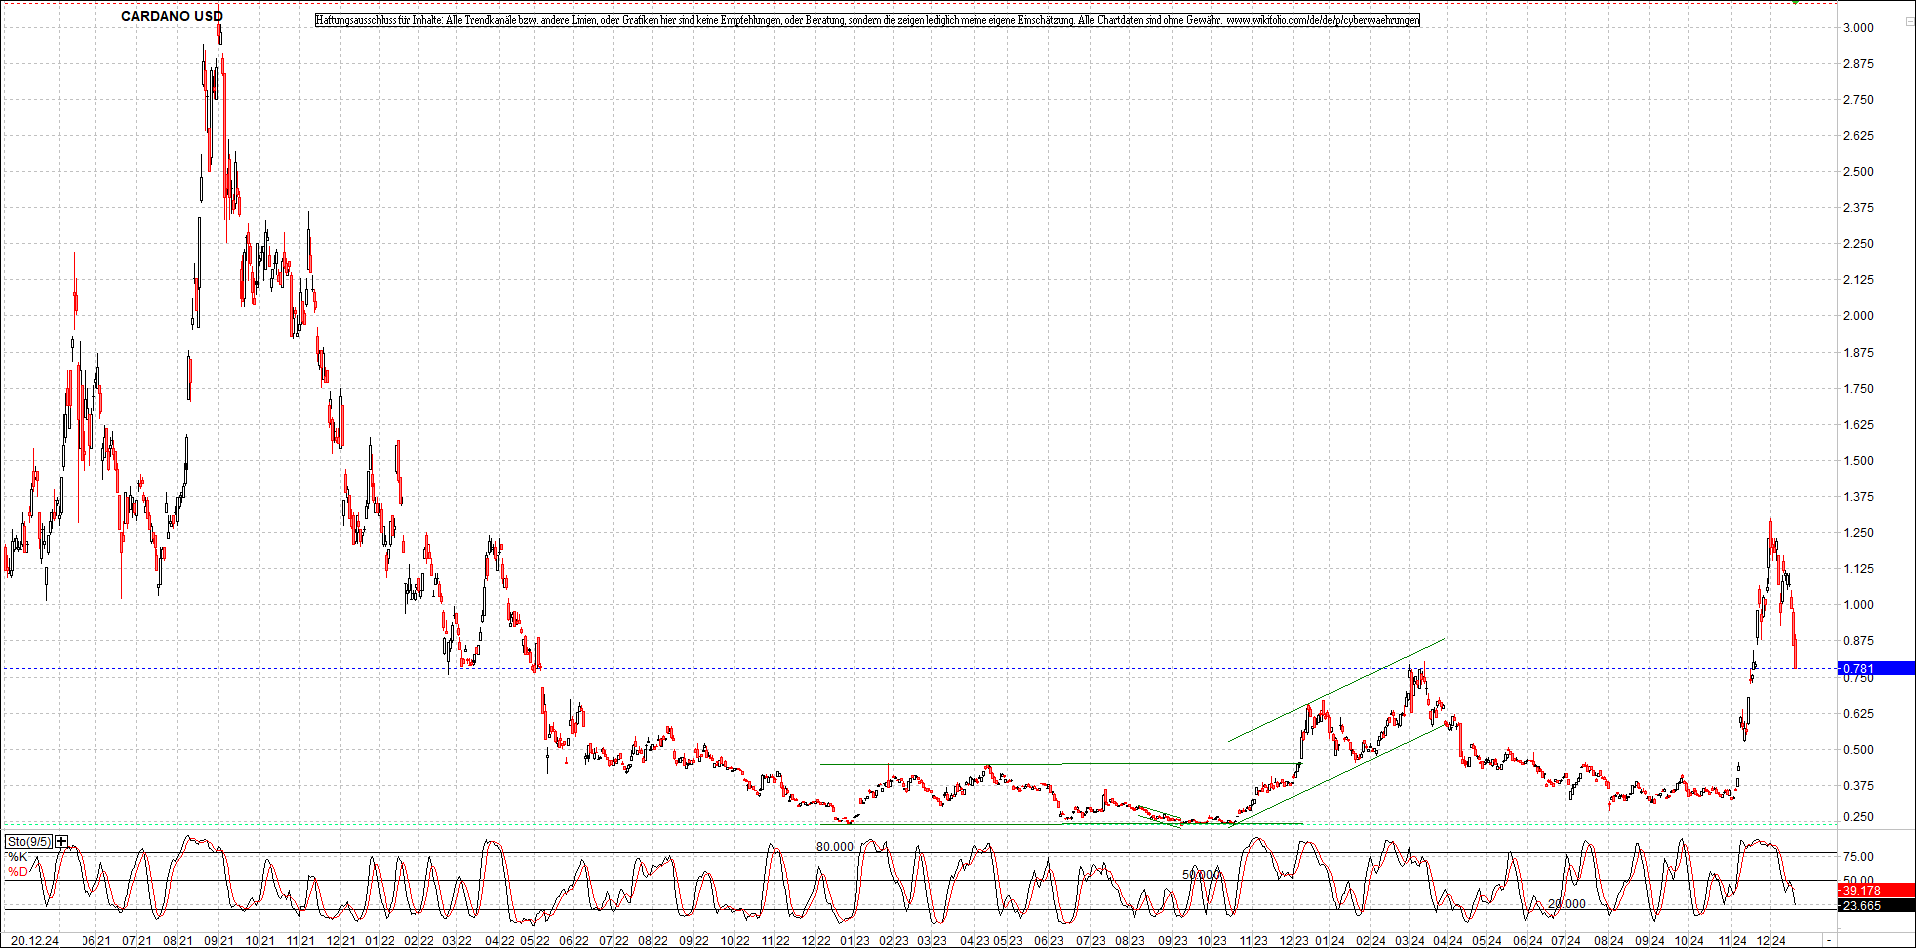This screenshot has height=948, width=1916.
Task: Click the 0.500 price axis label
Action: 1858,750
